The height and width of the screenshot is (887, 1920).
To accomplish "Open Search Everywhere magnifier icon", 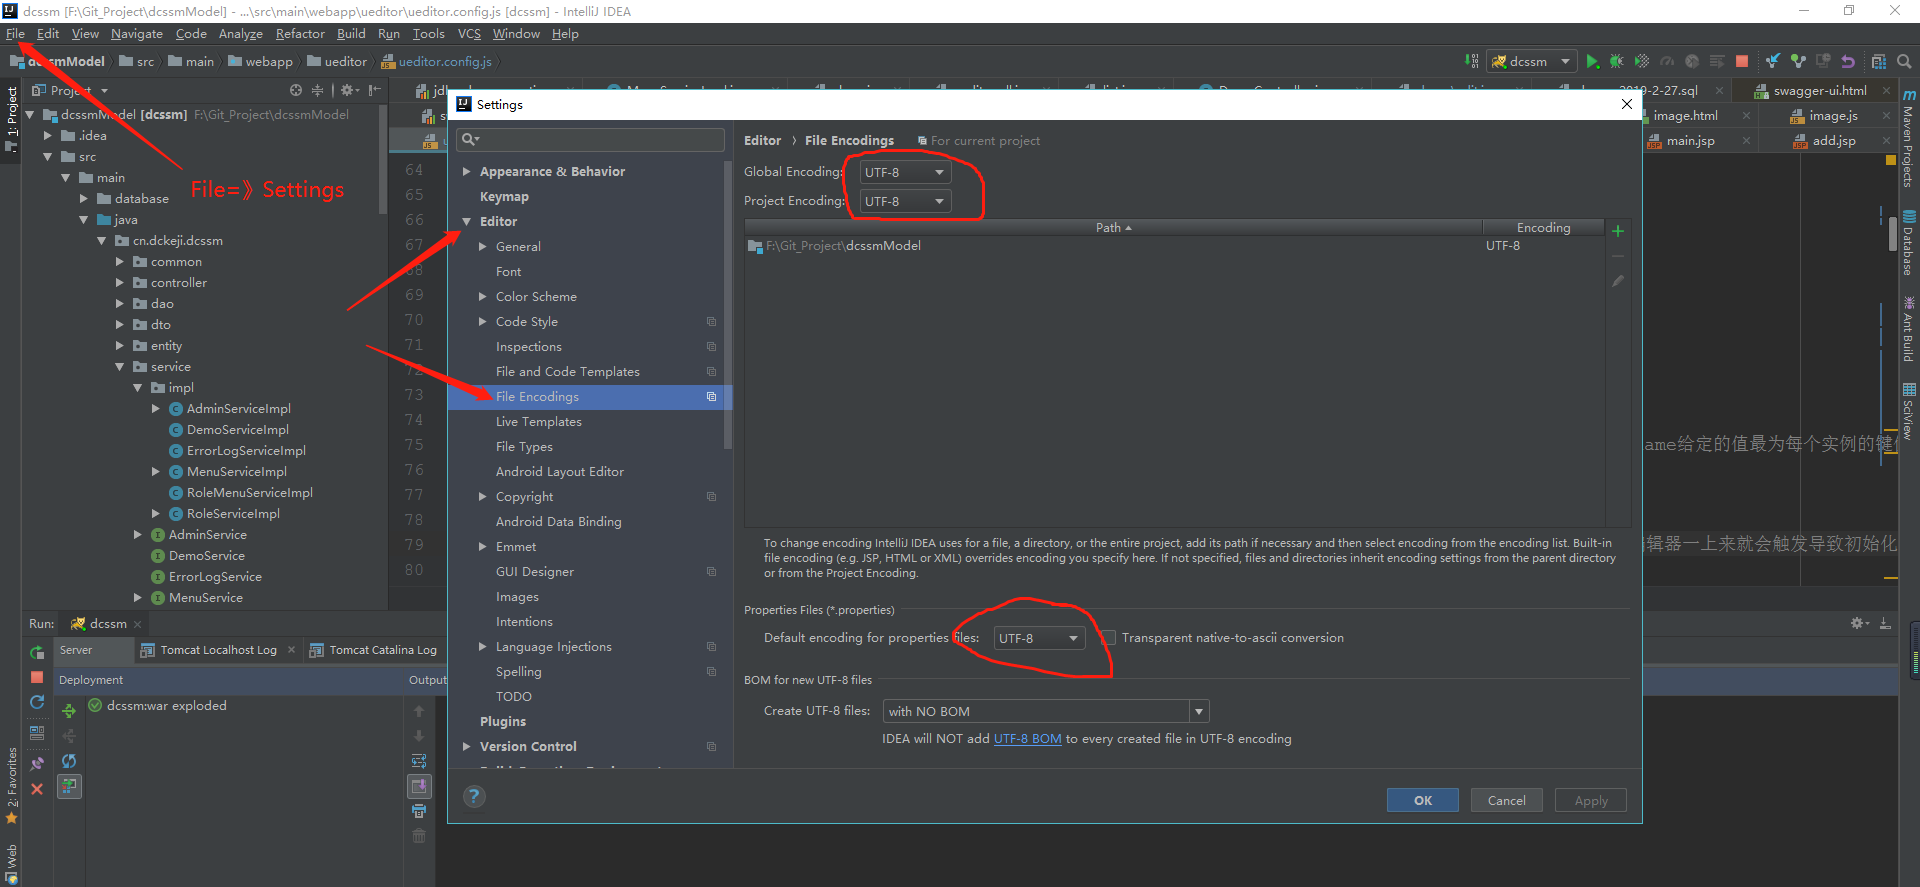I will (1904, 62).
